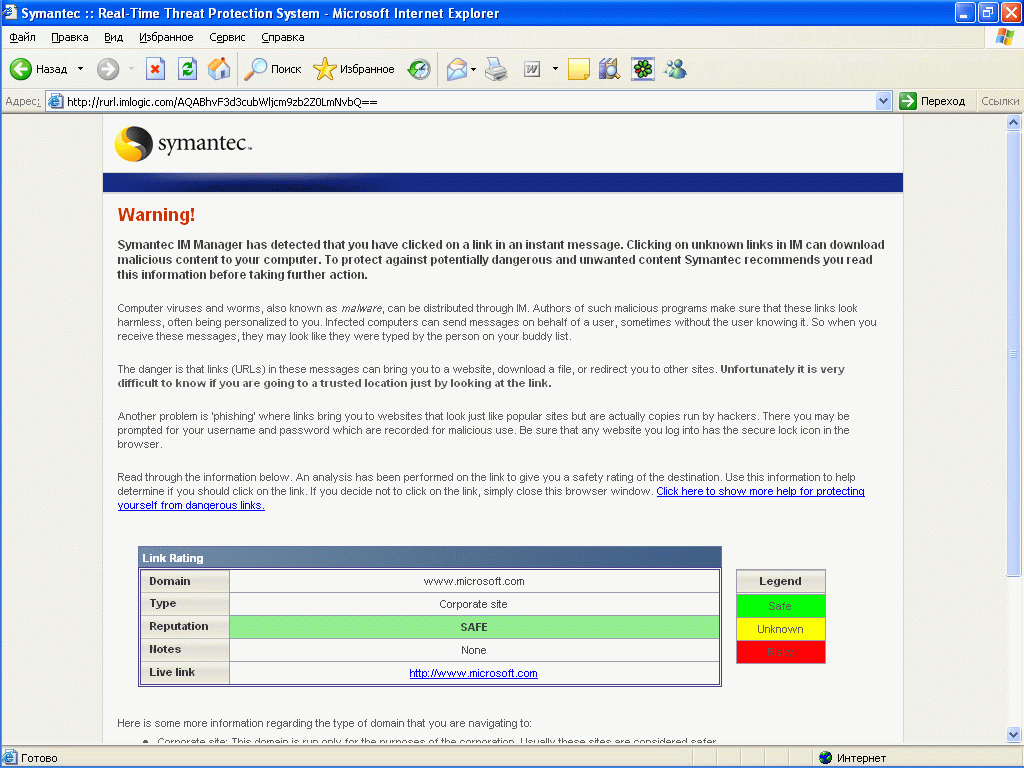
Task: Go back with the Назад button
Action: click(x=39, y=69)
